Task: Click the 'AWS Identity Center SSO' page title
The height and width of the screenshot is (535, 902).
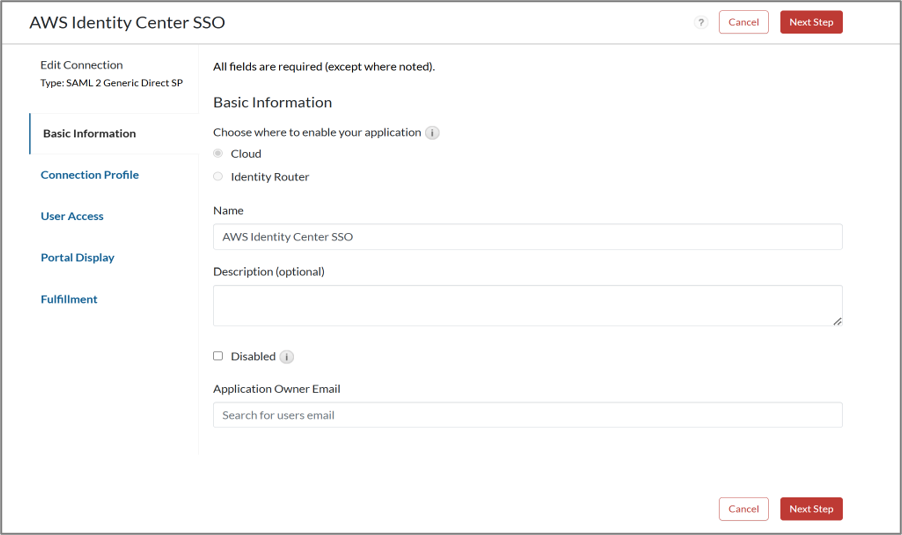Action: point(127,22)
